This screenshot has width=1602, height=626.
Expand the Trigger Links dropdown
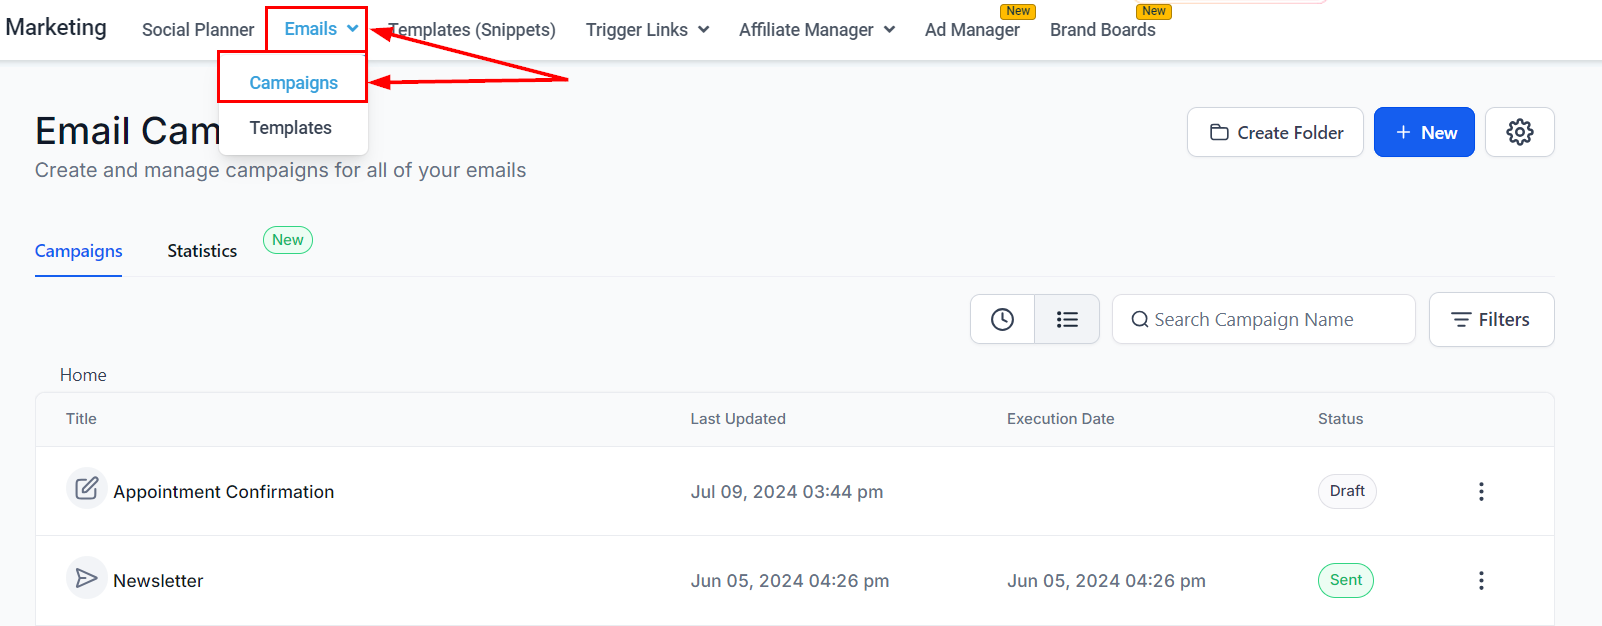tap(647, 30)
